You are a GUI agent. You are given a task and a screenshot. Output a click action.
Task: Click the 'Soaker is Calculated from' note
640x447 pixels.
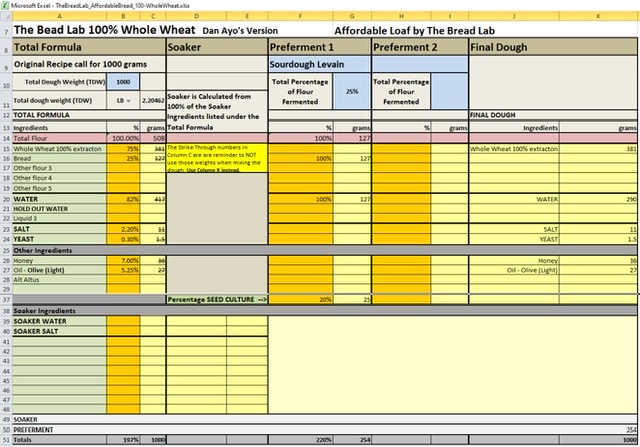point(217,111)
